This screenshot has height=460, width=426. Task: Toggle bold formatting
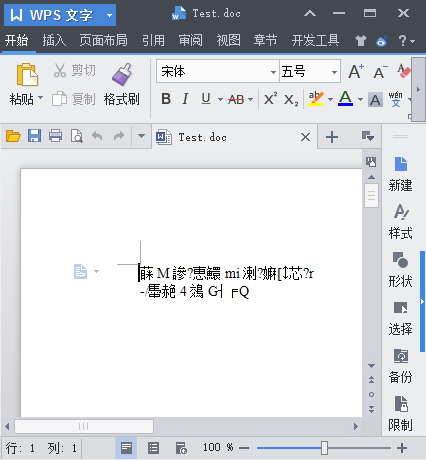[166, 99]
